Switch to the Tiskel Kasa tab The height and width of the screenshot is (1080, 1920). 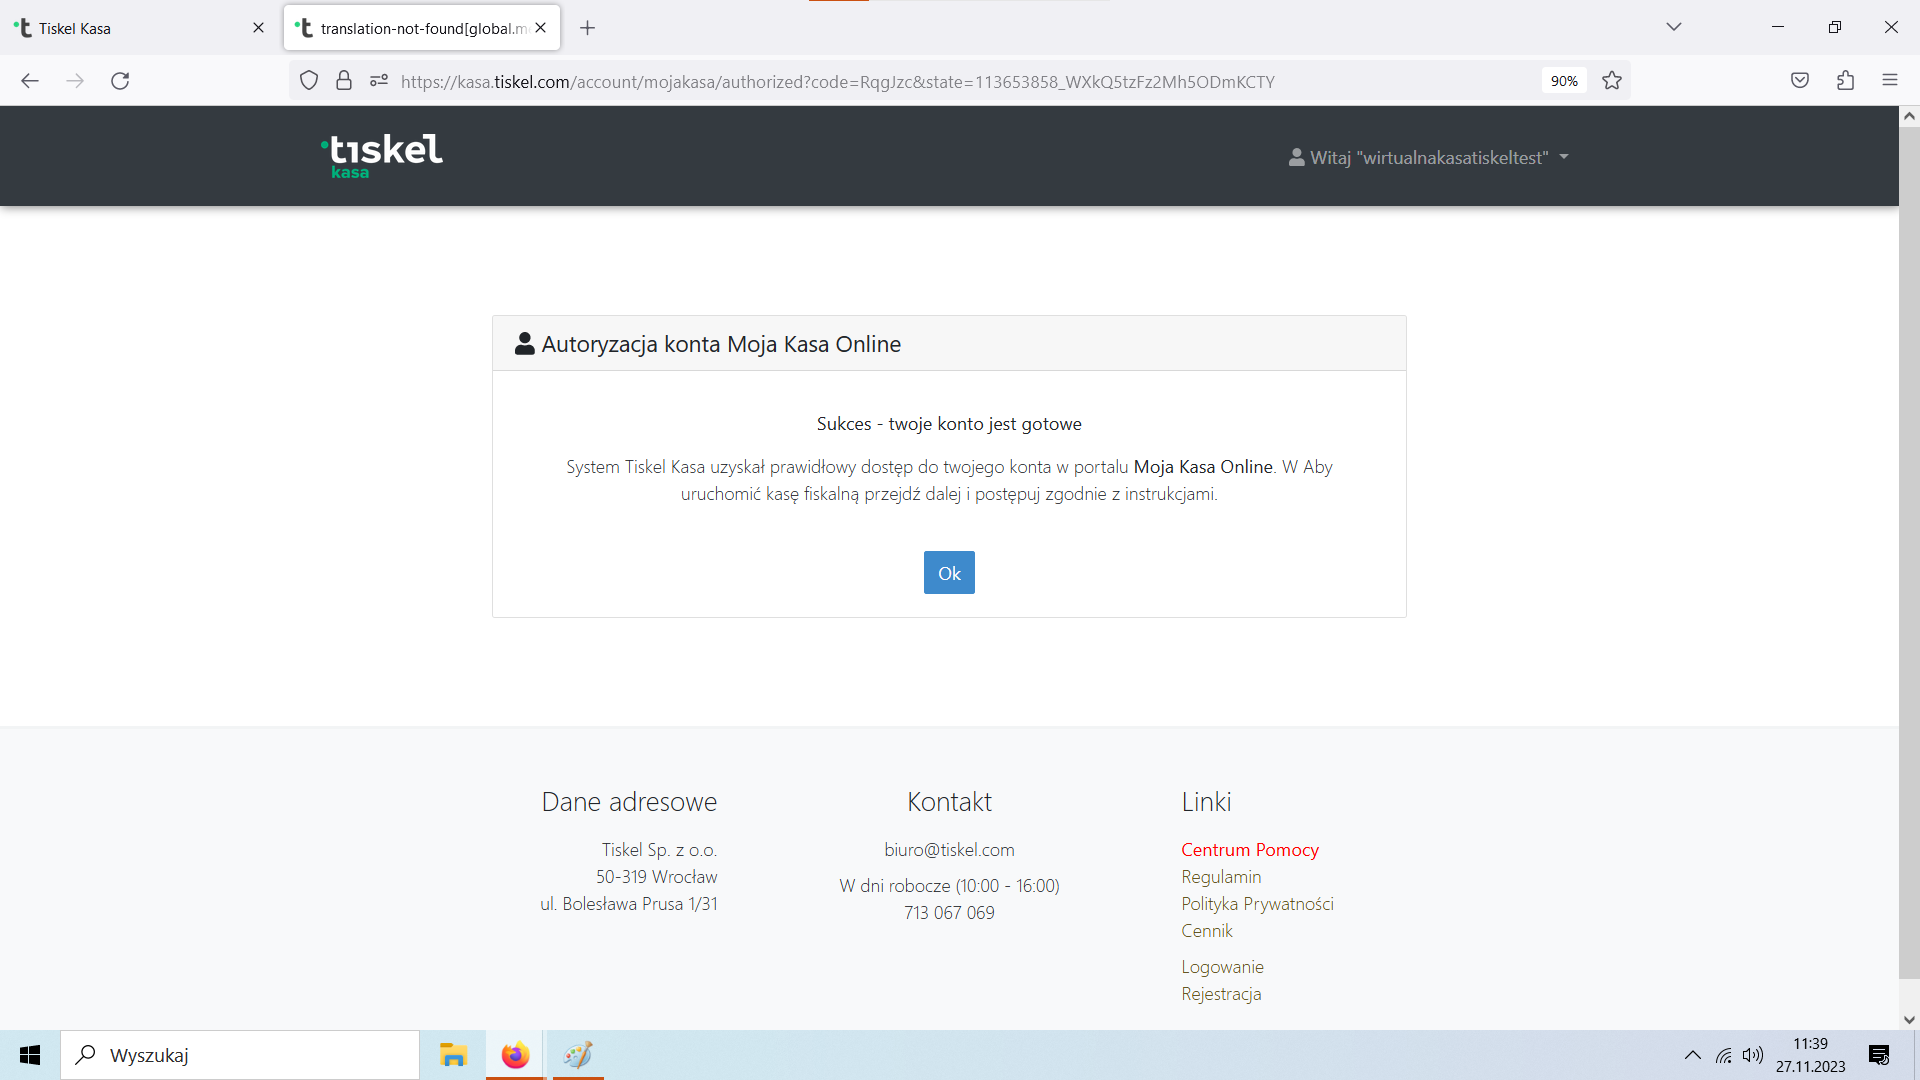[x=140, y=28]
